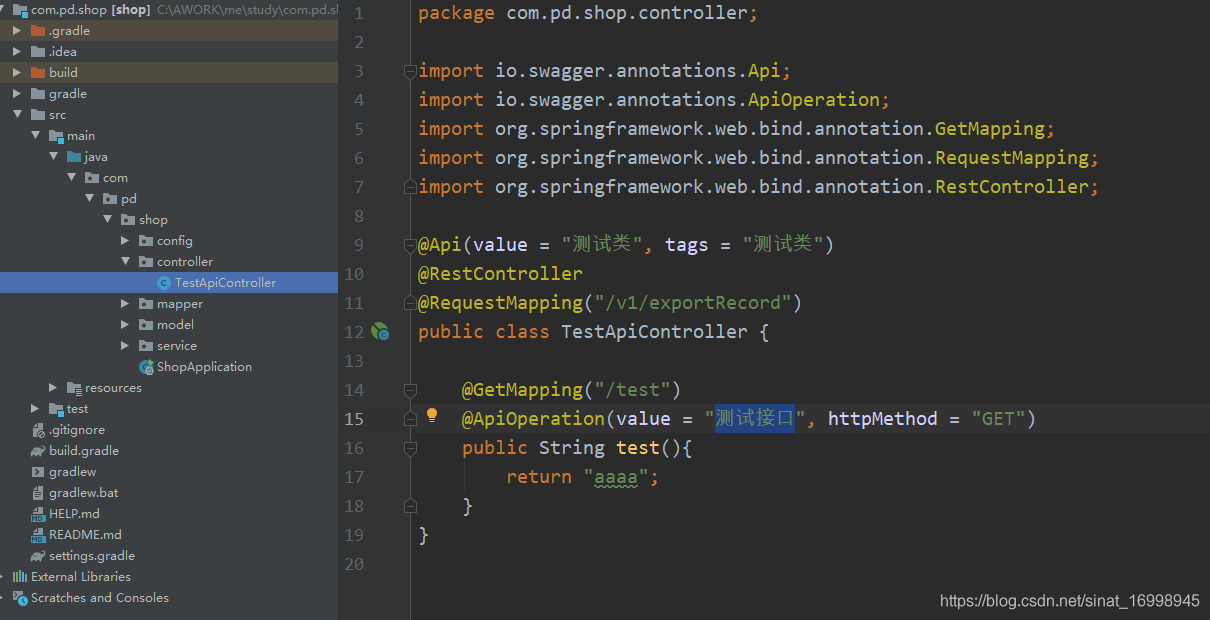Click the TestApiController class icon
1210x620 pixels.
pyautogui.click(x=164, y=283)
